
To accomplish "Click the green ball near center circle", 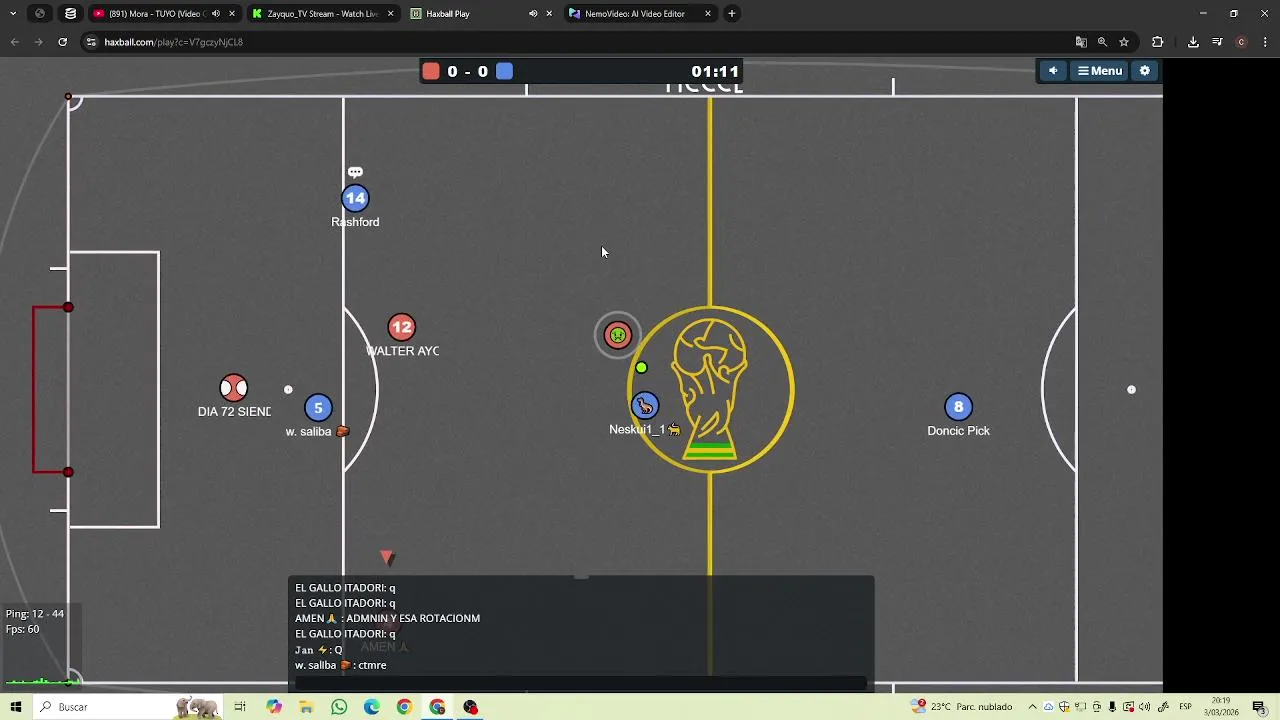I will [641, 368].
